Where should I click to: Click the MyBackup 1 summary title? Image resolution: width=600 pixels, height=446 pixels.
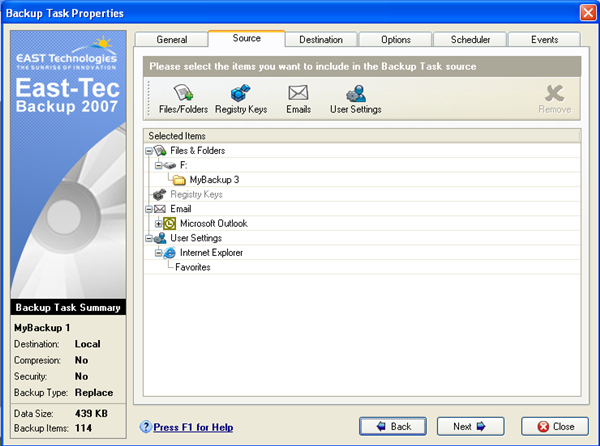click(x=42, y=328)
